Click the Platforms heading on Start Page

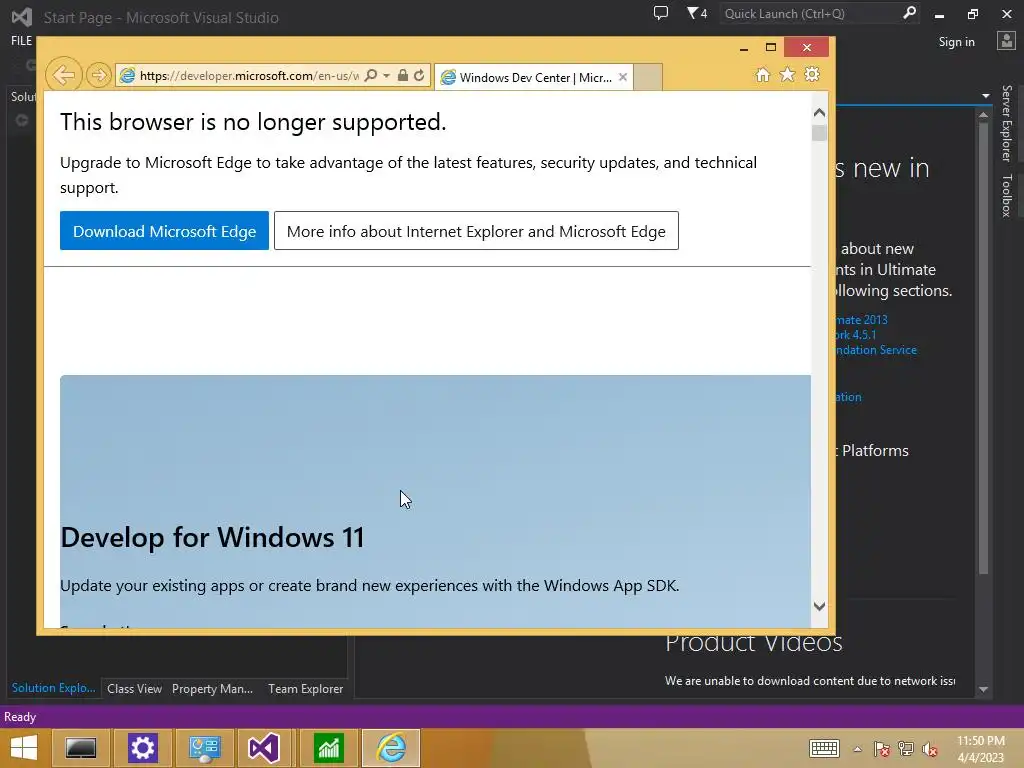(x=875, y=451)
